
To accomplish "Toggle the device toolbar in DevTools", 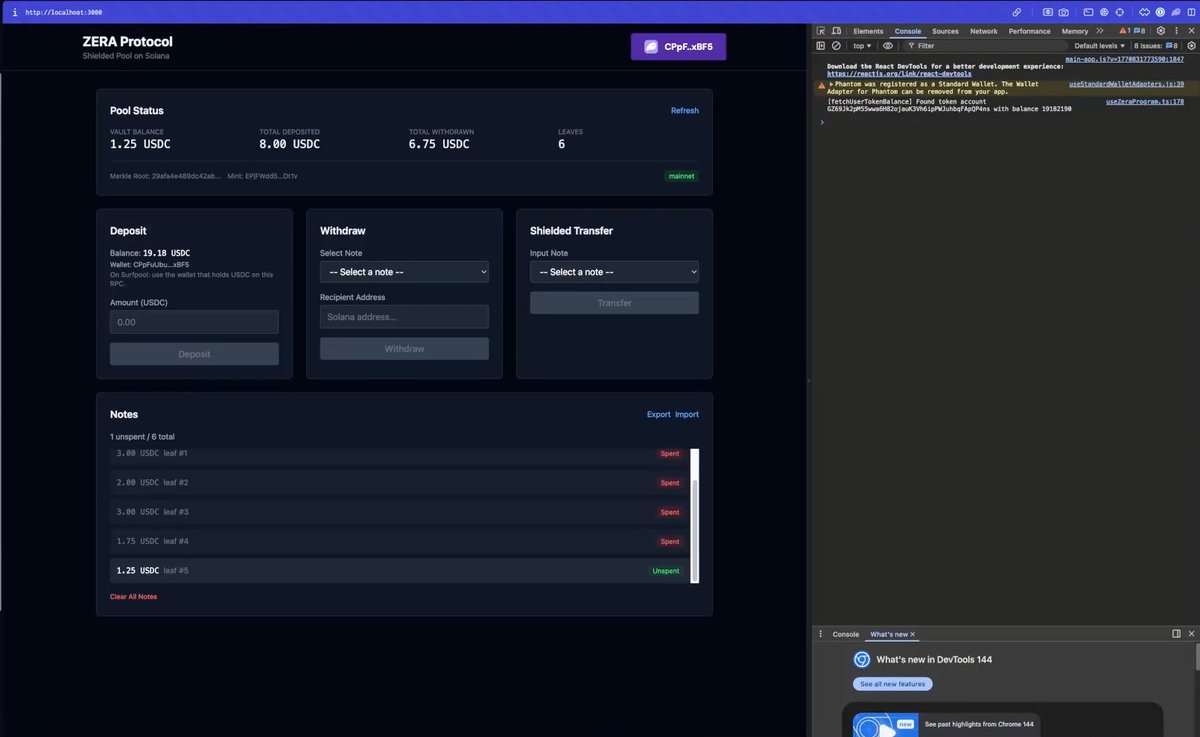I will coord(836,31).
